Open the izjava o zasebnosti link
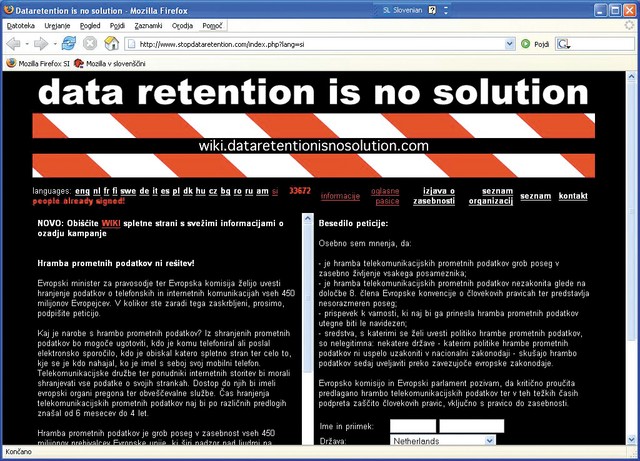 (x=434, y=196)
